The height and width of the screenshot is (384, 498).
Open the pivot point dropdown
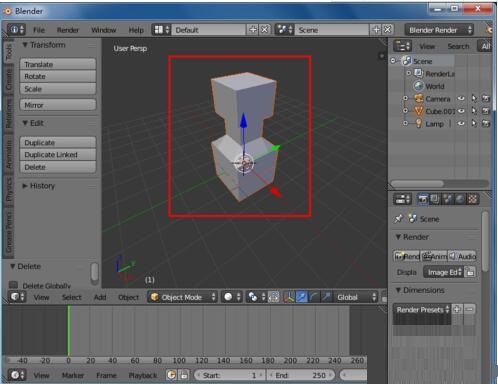coord(257,297)
